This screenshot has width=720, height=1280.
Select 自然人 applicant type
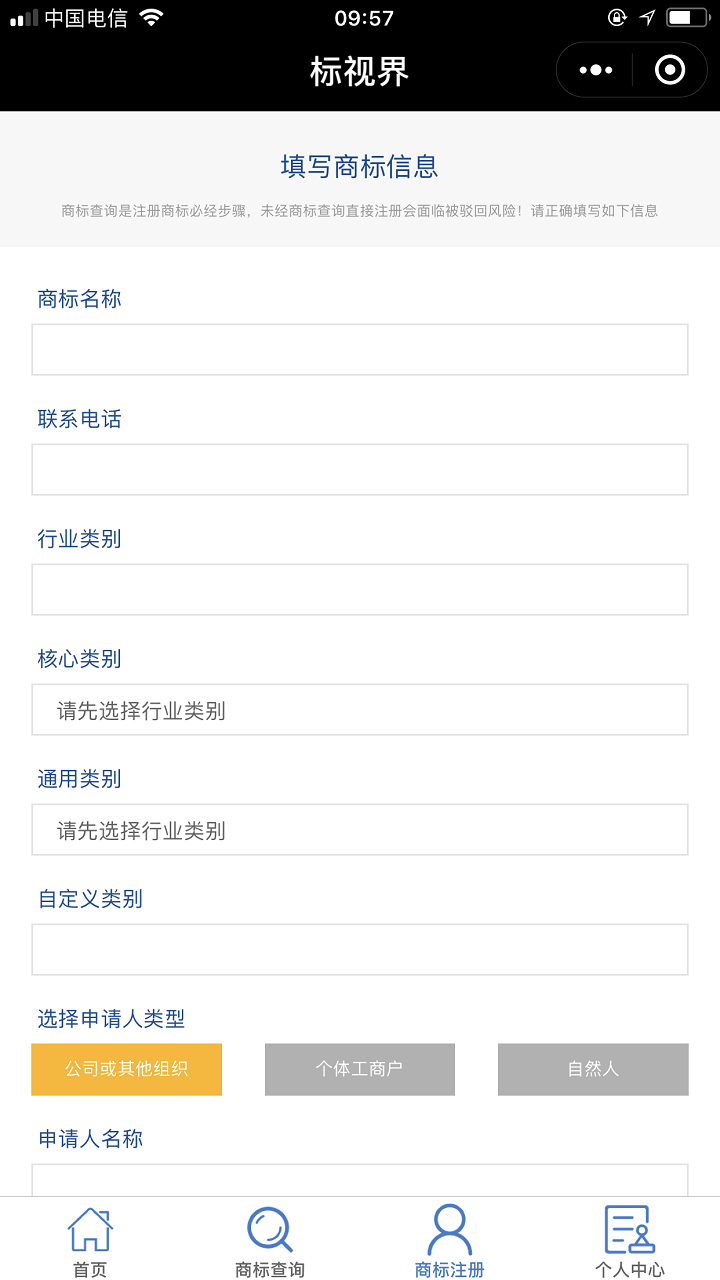(593, 1069)
